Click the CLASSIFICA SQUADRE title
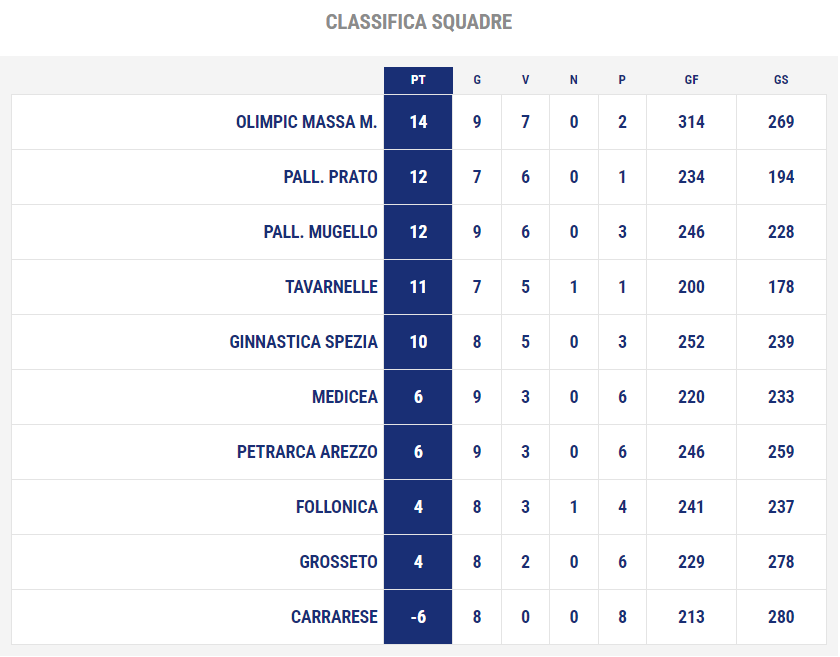The width and height of the screenshot is (840, 657). [x=419, y=23]
